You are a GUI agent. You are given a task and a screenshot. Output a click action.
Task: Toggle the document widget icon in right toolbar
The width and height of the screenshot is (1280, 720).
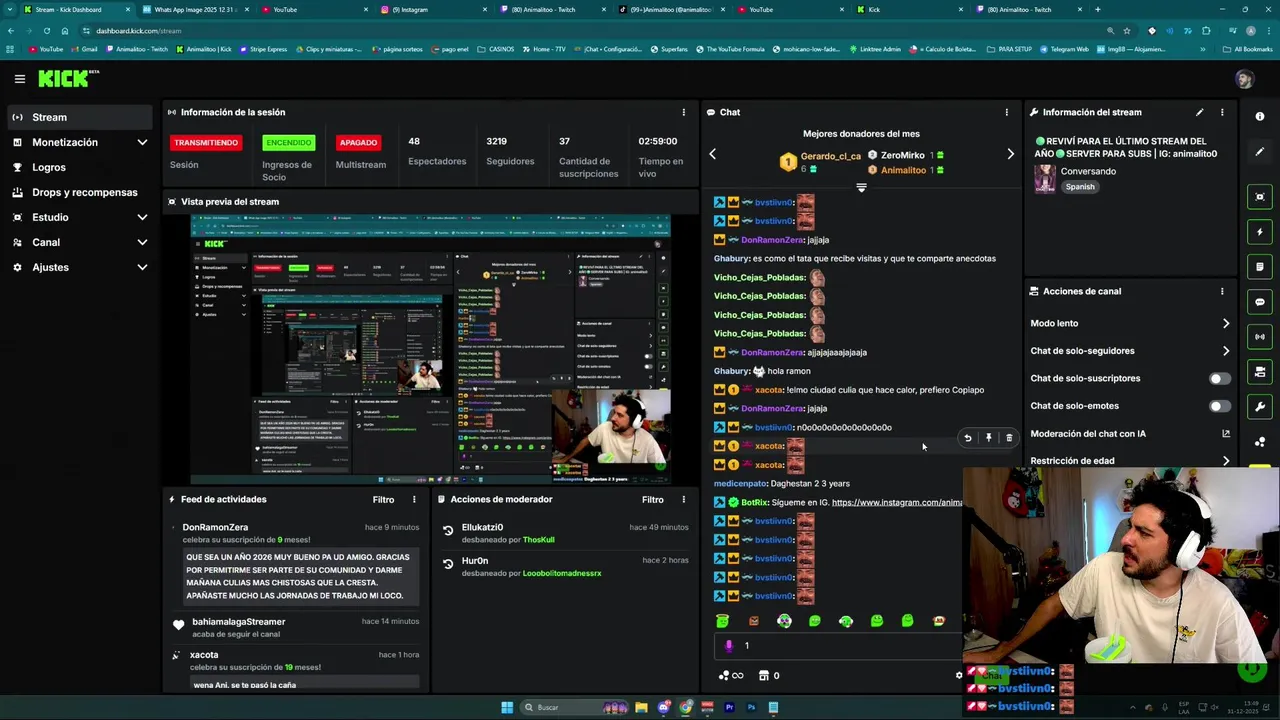click(1260, 267)
